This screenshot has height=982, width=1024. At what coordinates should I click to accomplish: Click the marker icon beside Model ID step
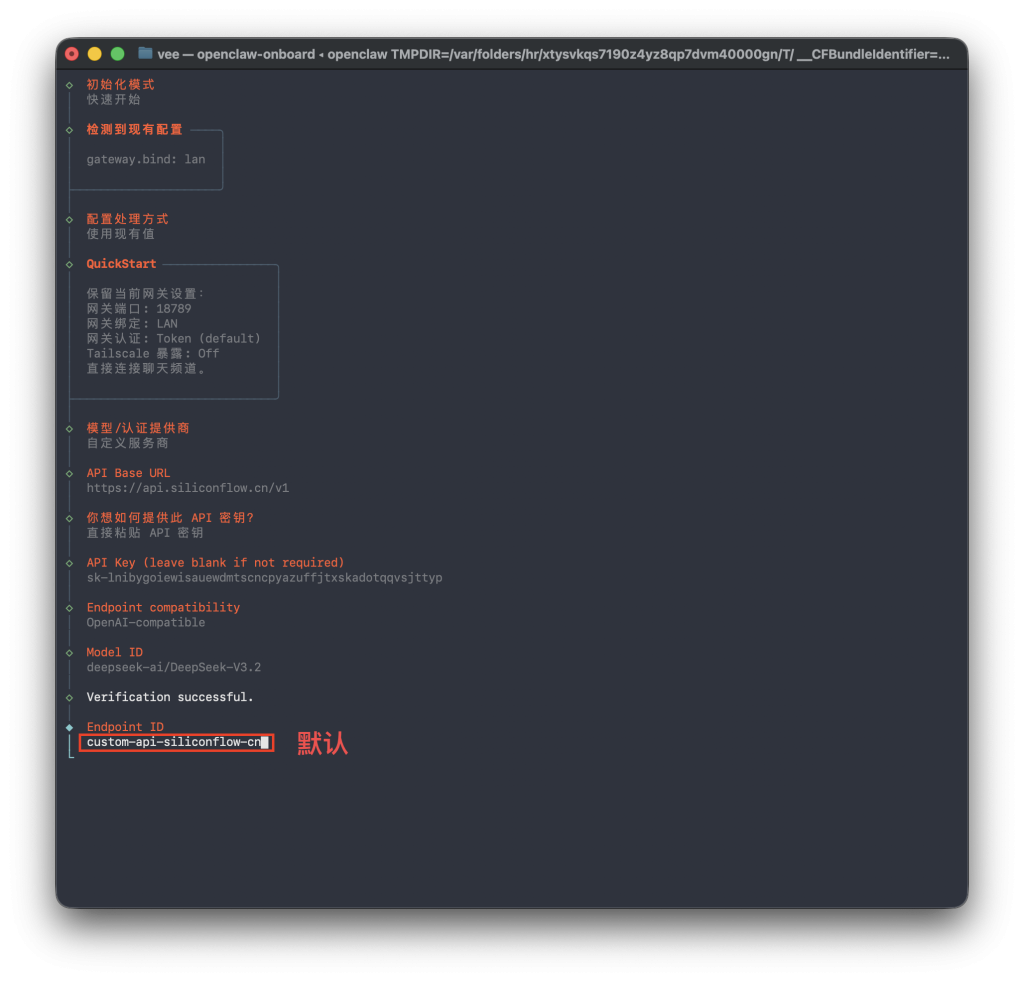[x=68, y=652]
